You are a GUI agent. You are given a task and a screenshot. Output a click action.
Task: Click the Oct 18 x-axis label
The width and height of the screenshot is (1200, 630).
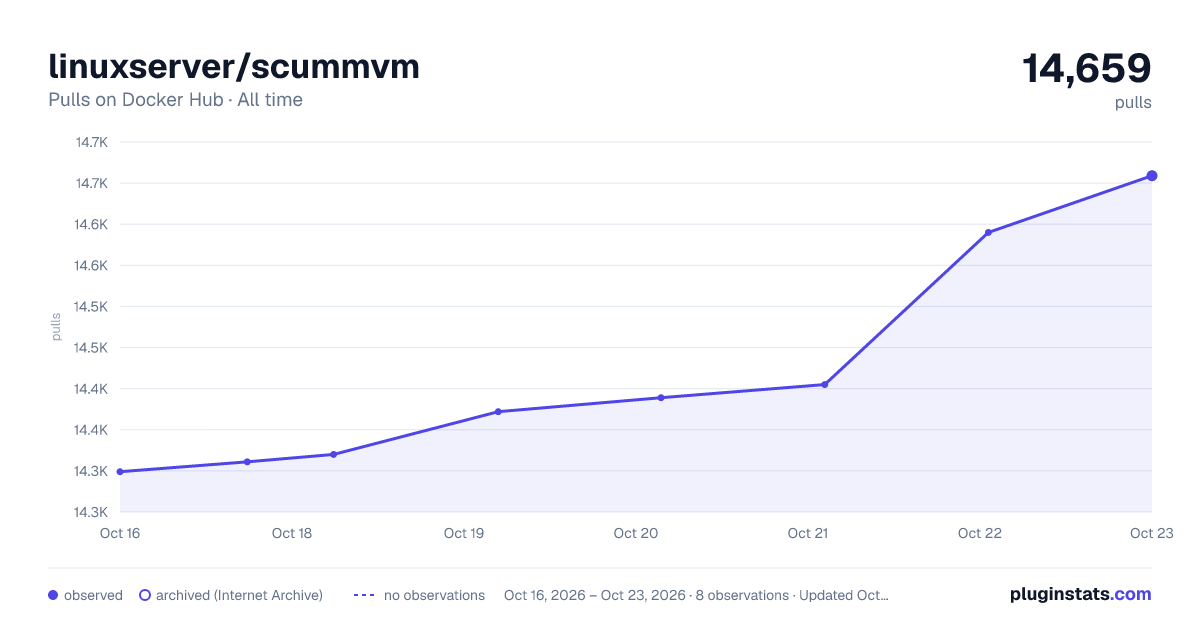pos(292,533)
